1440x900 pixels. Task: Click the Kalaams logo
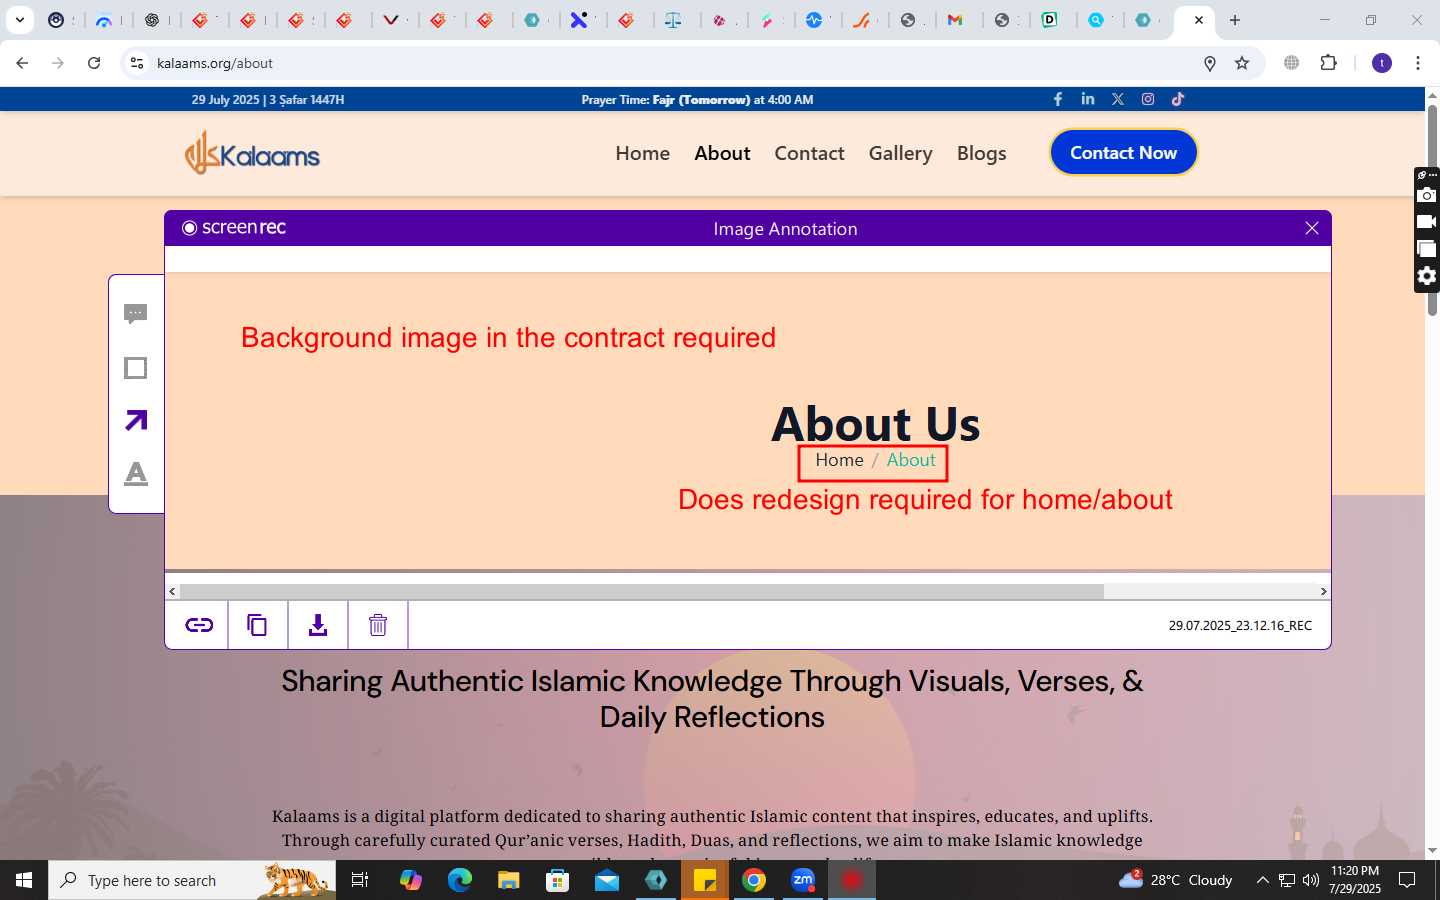(252, 153)
